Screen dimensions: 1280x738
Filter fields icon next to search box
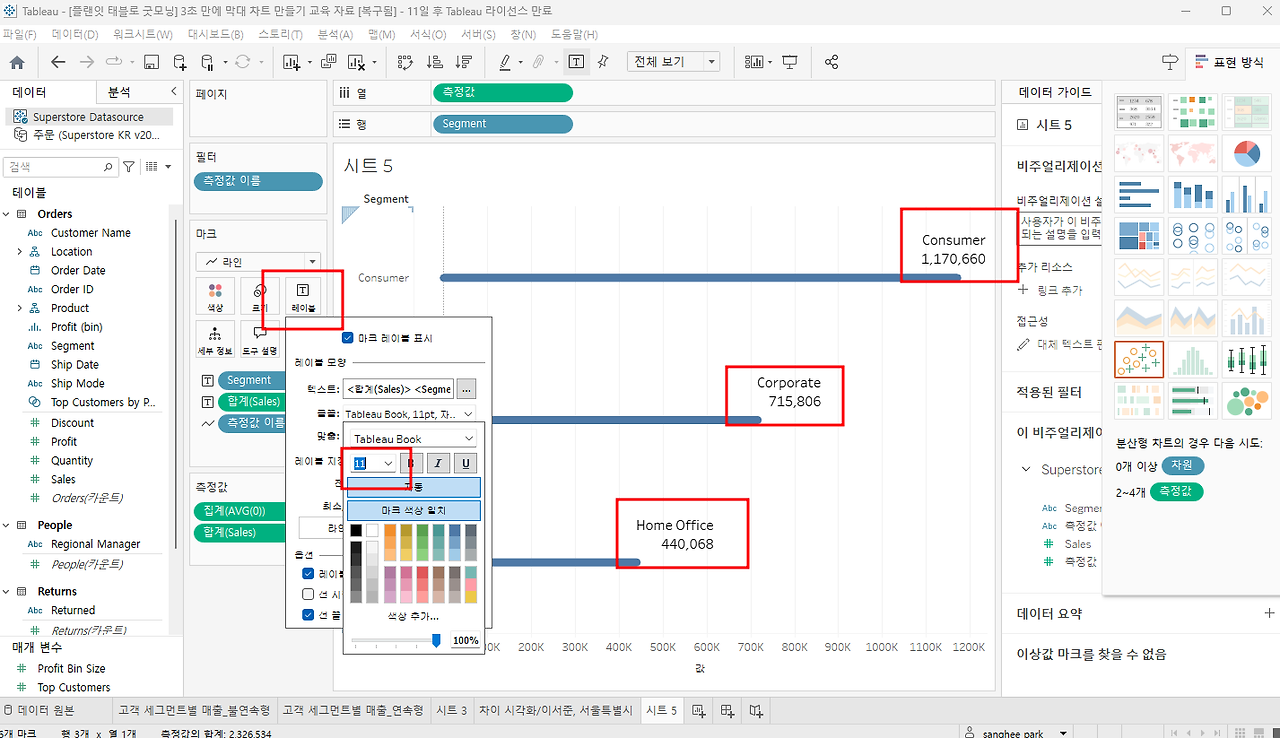pos(129,167)
